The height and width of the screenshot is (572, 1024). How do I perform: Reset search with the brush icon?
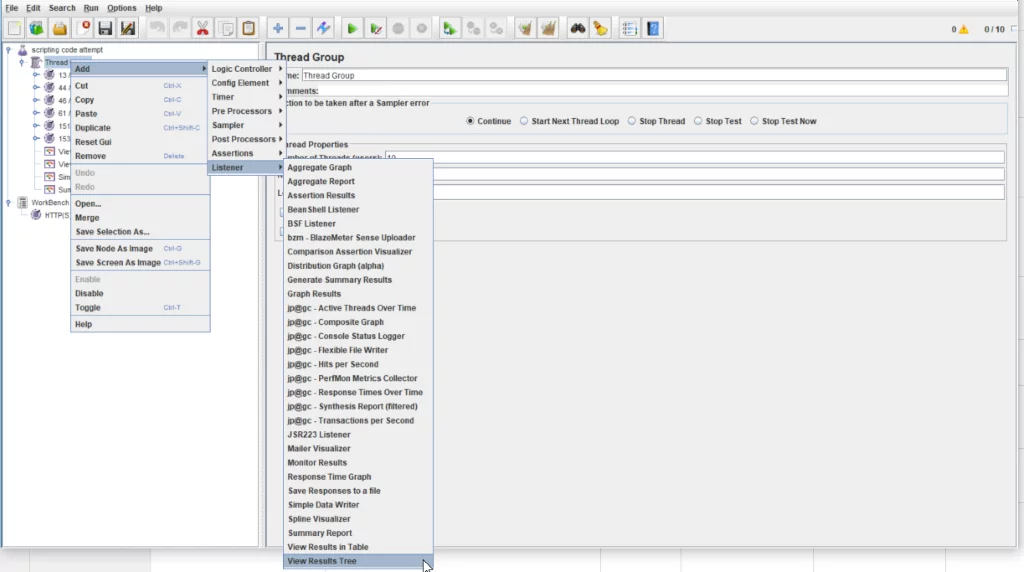click(600, 29)
